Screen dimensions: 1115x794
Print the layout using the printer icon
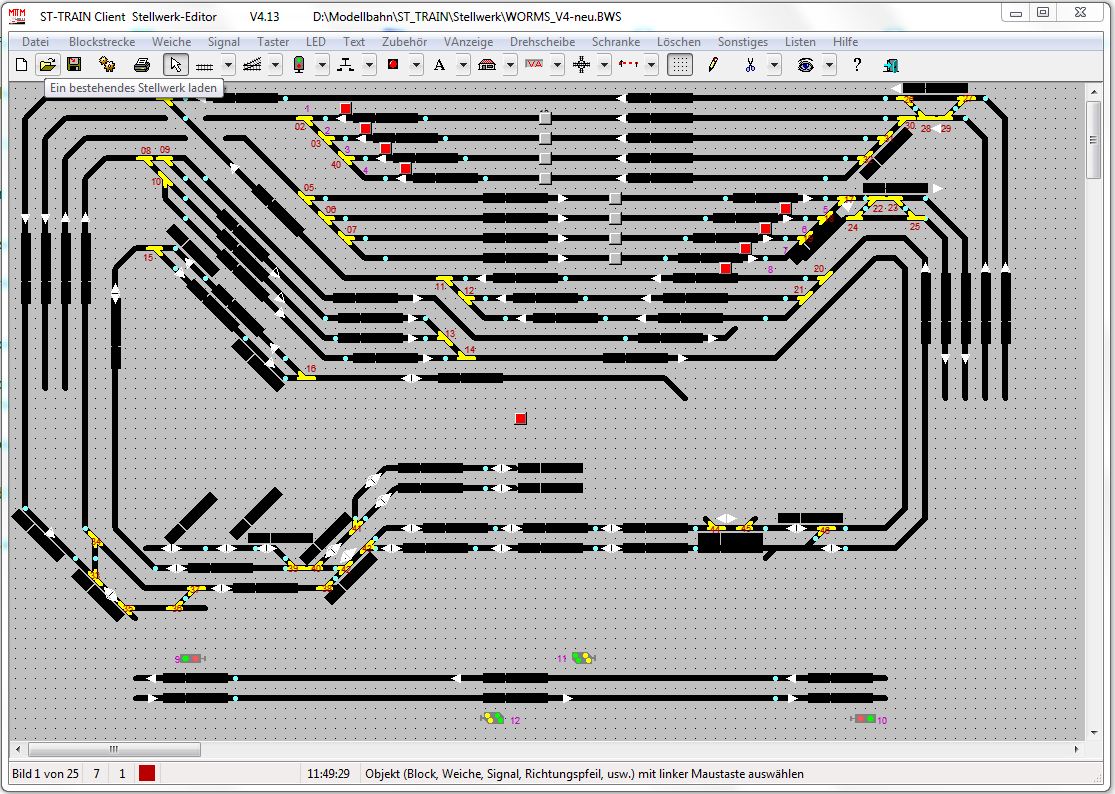pyautogui.click(x=142, y=65)
